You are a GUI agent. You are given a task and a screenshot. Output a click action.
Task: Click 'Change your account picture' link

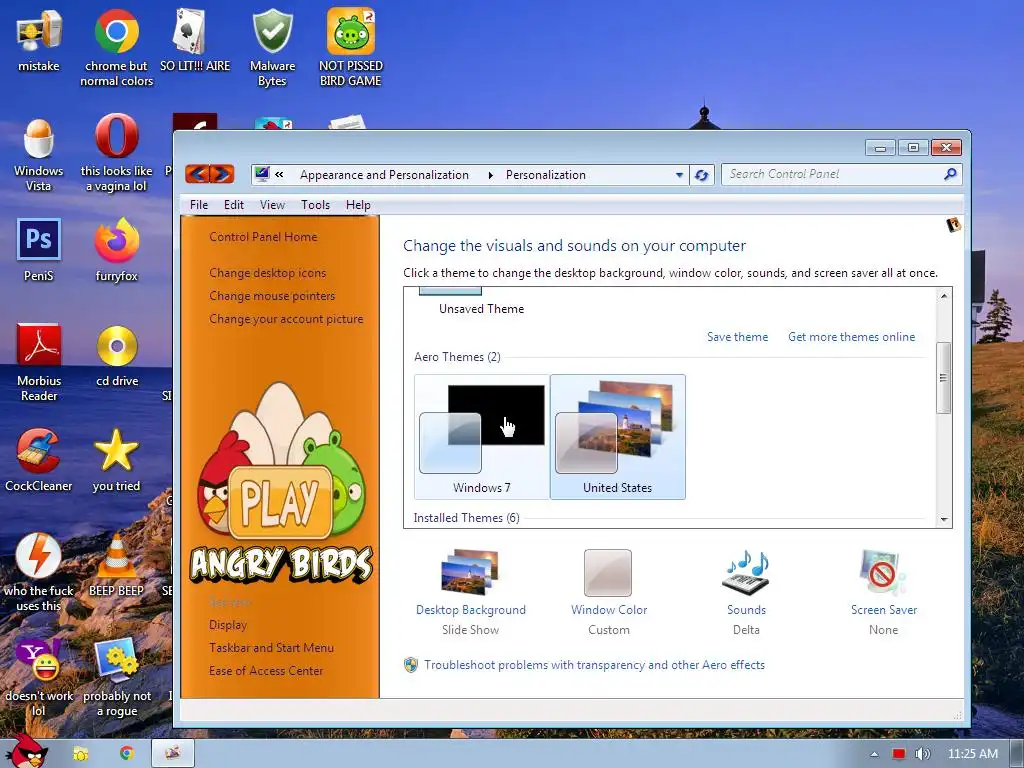tap(286, 319)
